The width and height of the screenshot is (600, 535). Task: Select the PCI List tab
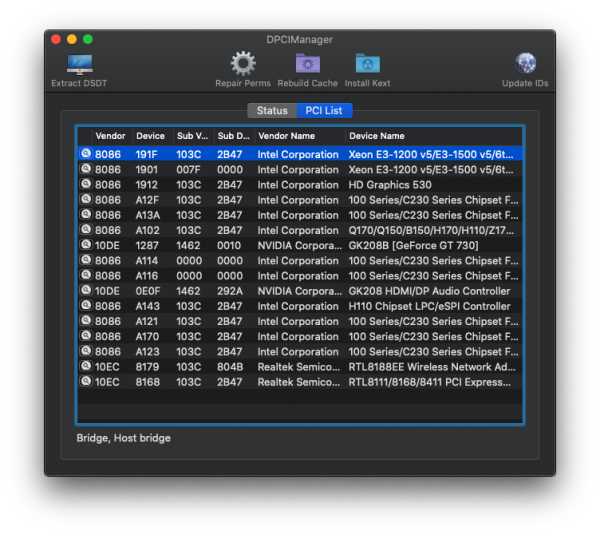[324, 111]
